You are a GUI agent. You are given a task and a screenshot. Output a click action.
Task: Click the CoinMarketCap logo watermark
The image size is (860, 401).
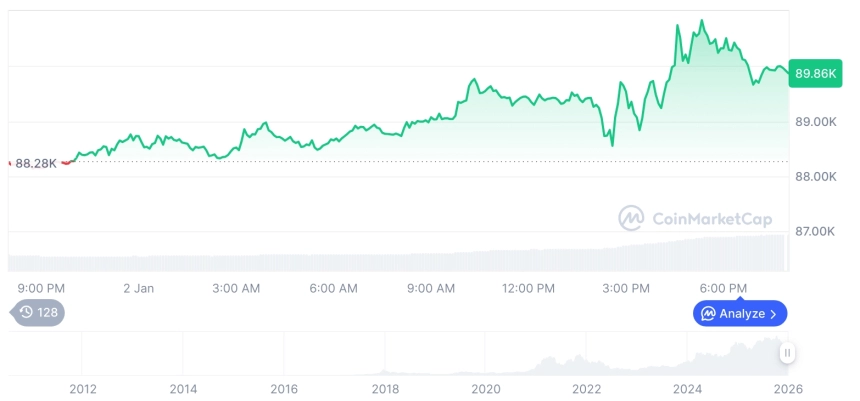(x=630, y=218)
